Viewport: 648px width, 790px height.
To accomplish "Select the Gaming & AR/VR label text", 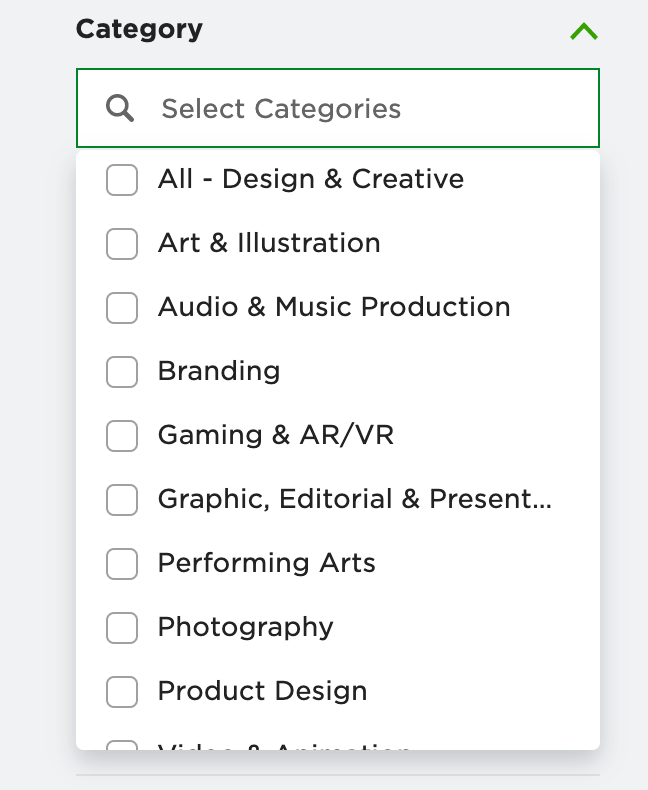I will 275,435.
